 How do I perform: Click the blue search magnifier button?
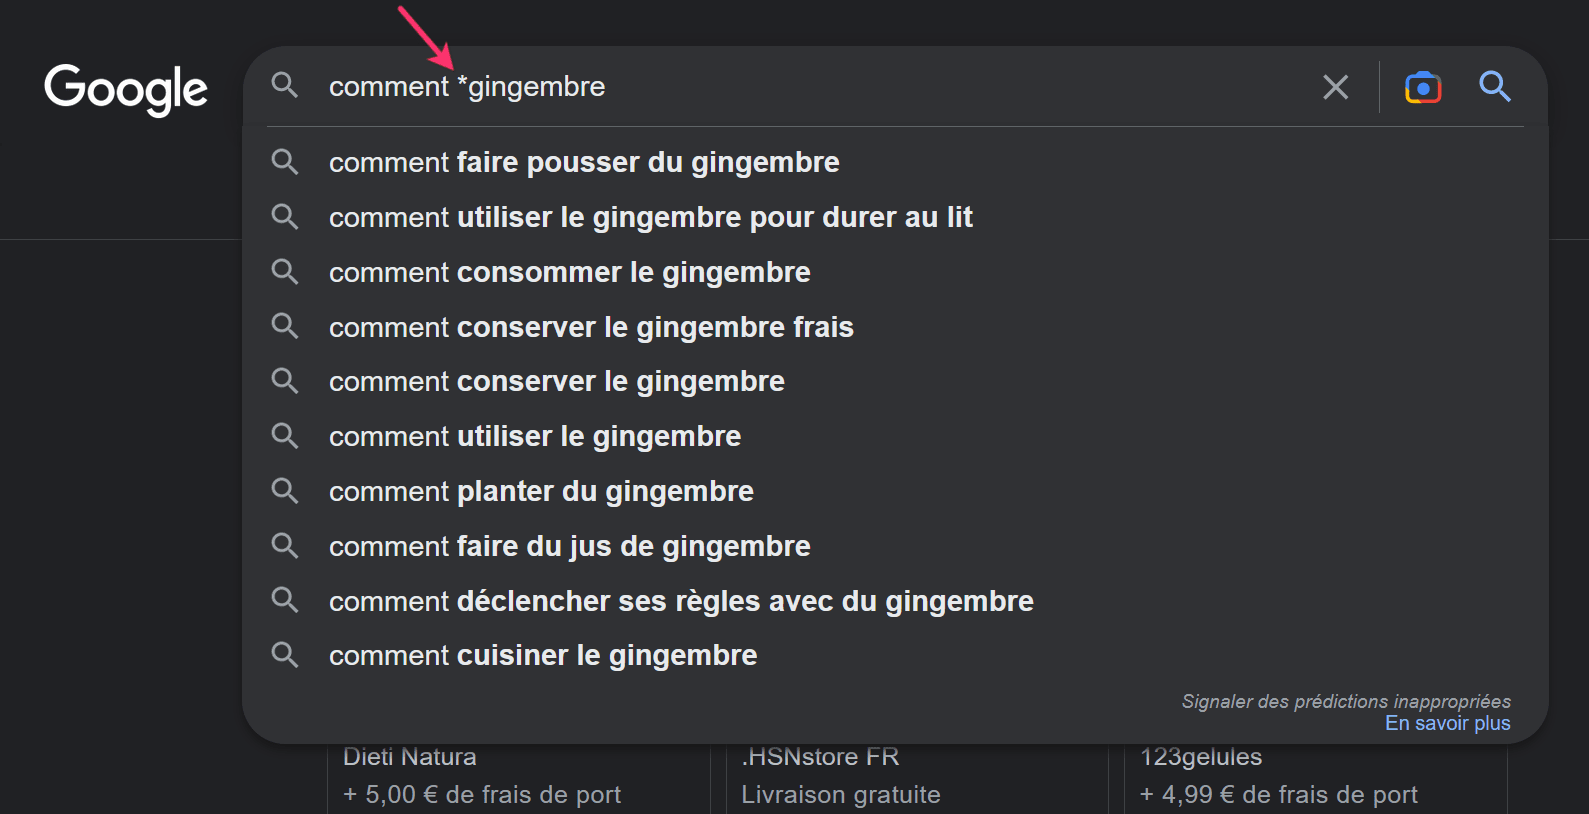point(1494,87)
